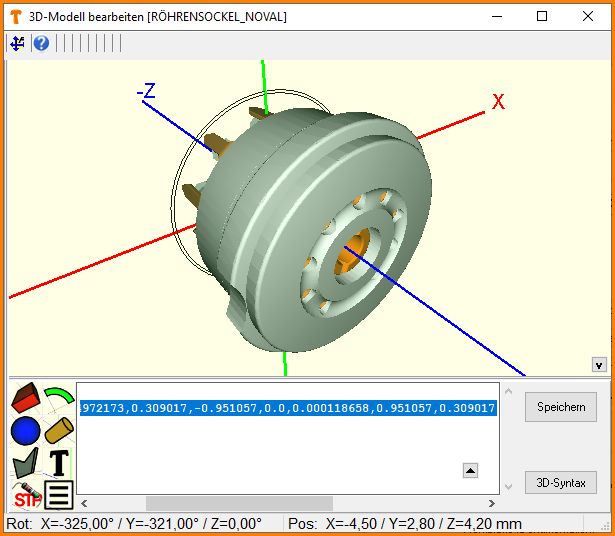The image size is (615, 536).
Task: Select the green extruded polygon tool
Action: pos(26,463)
